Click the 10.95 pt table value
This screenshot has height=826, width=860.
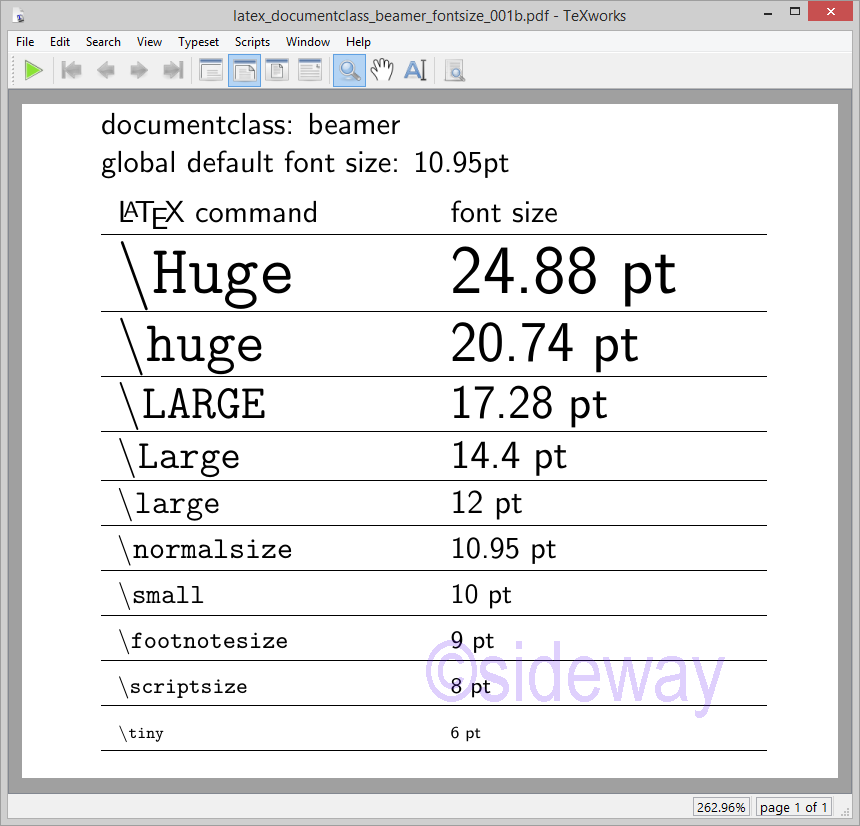(503, 549)
